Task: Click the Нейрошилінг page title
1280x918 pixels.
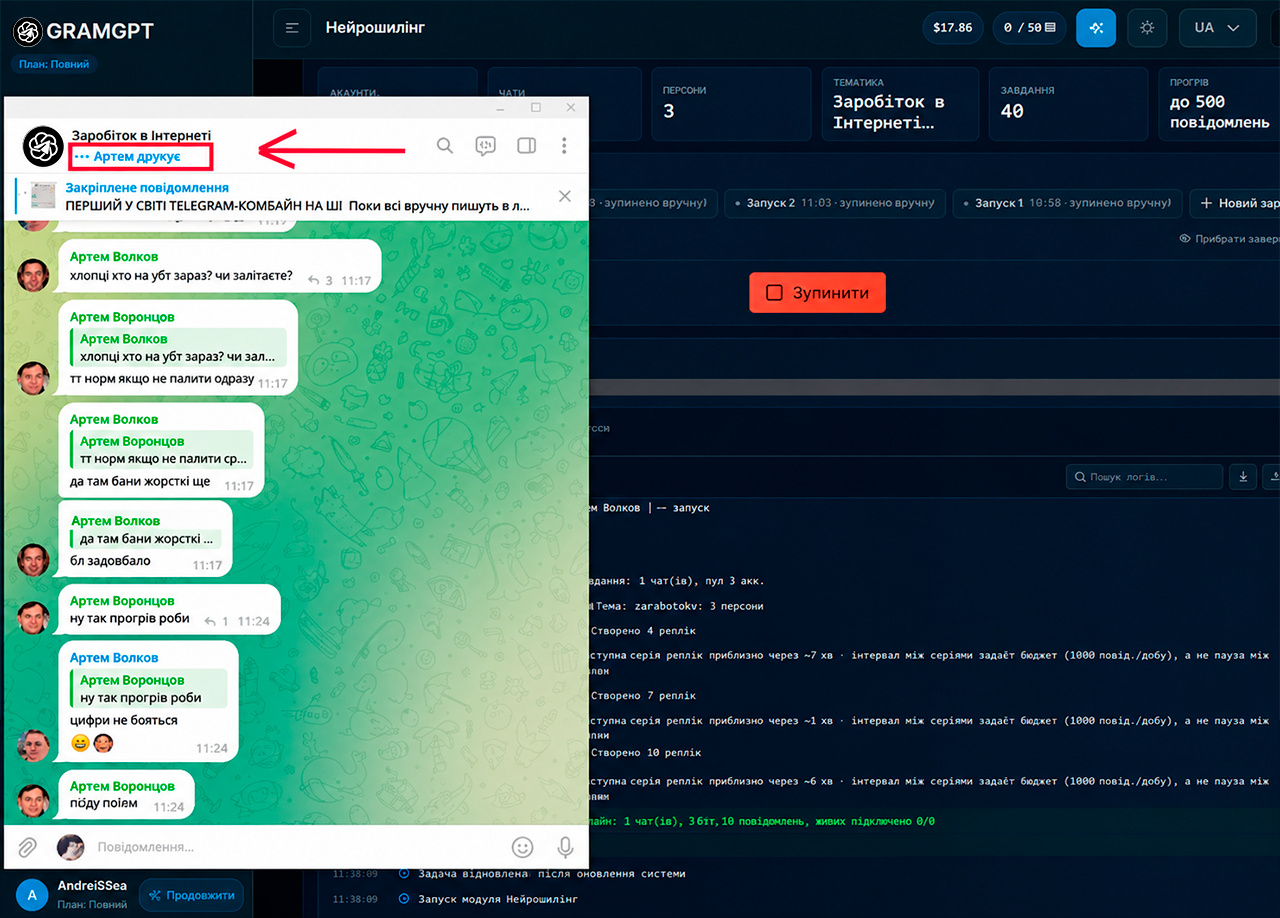Action: pos(375,28)
